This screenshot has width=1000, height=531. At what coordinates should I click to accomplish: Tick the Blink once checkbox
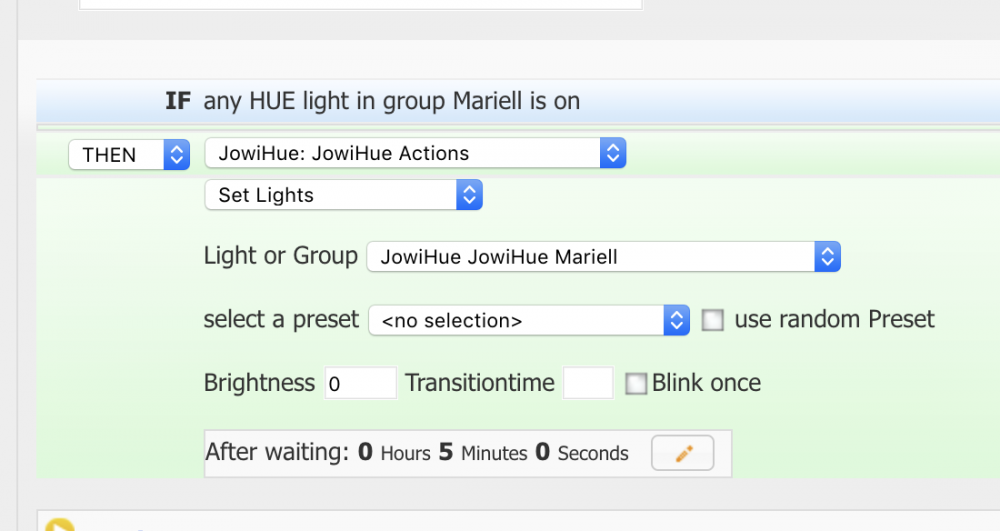pyautogui.click(x=636, y=384)
